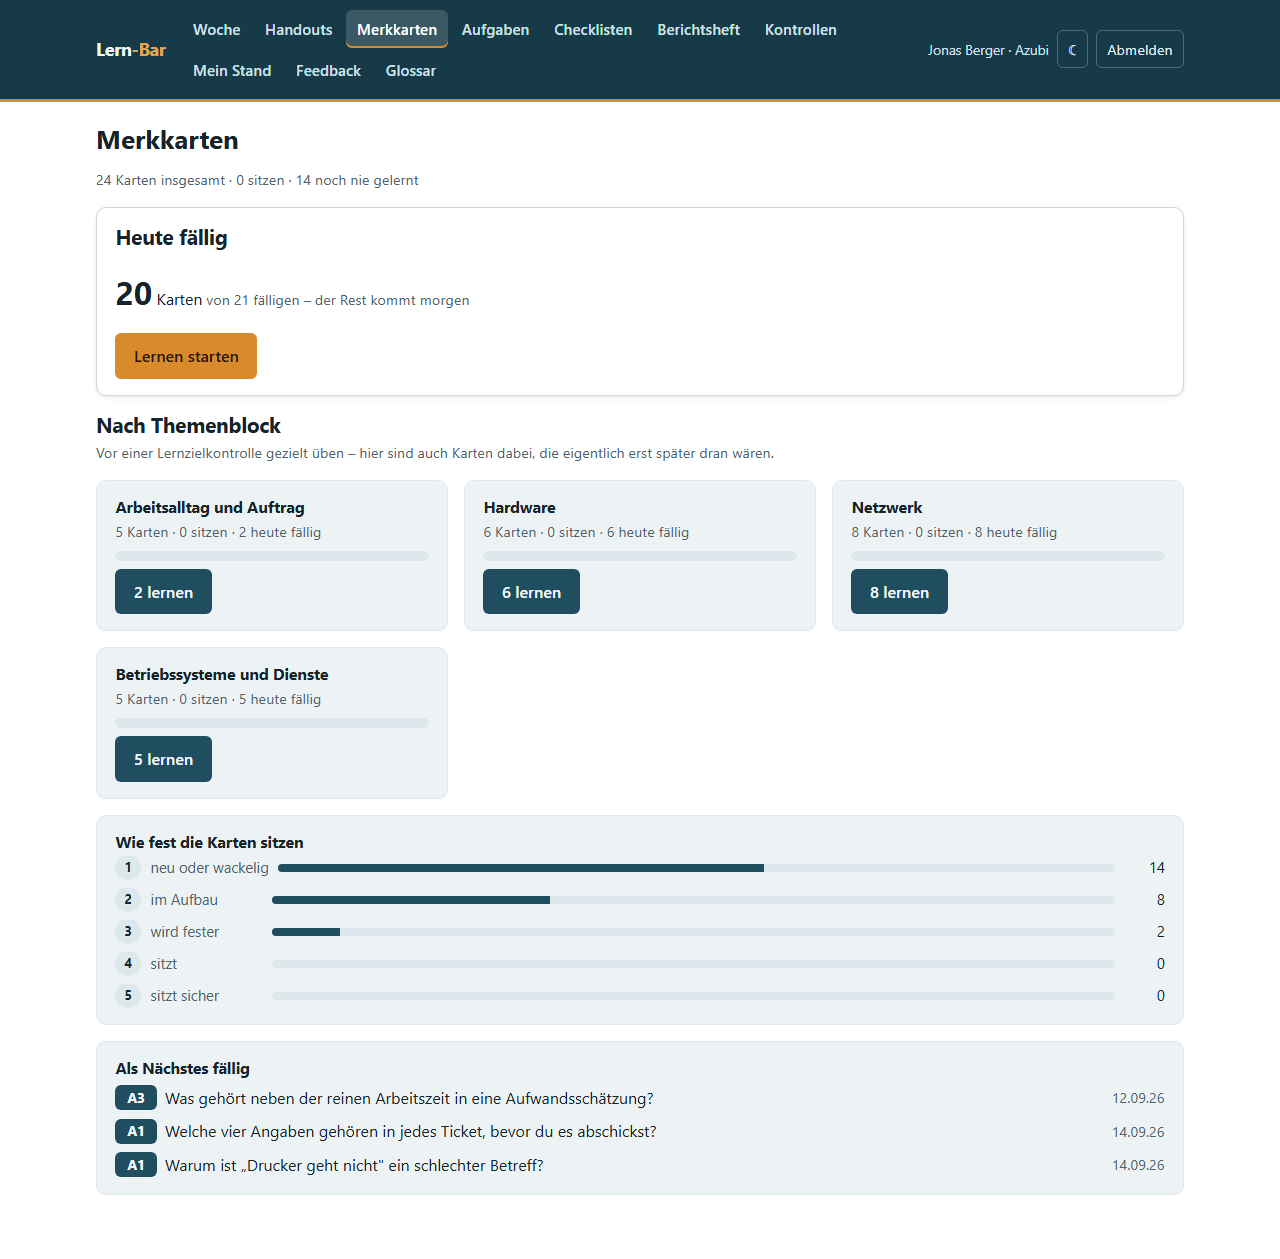1280x1259 pixels.
Task: Learn 5 Betriebssysteme und Dienste cards
Action: tap(163, 759)
